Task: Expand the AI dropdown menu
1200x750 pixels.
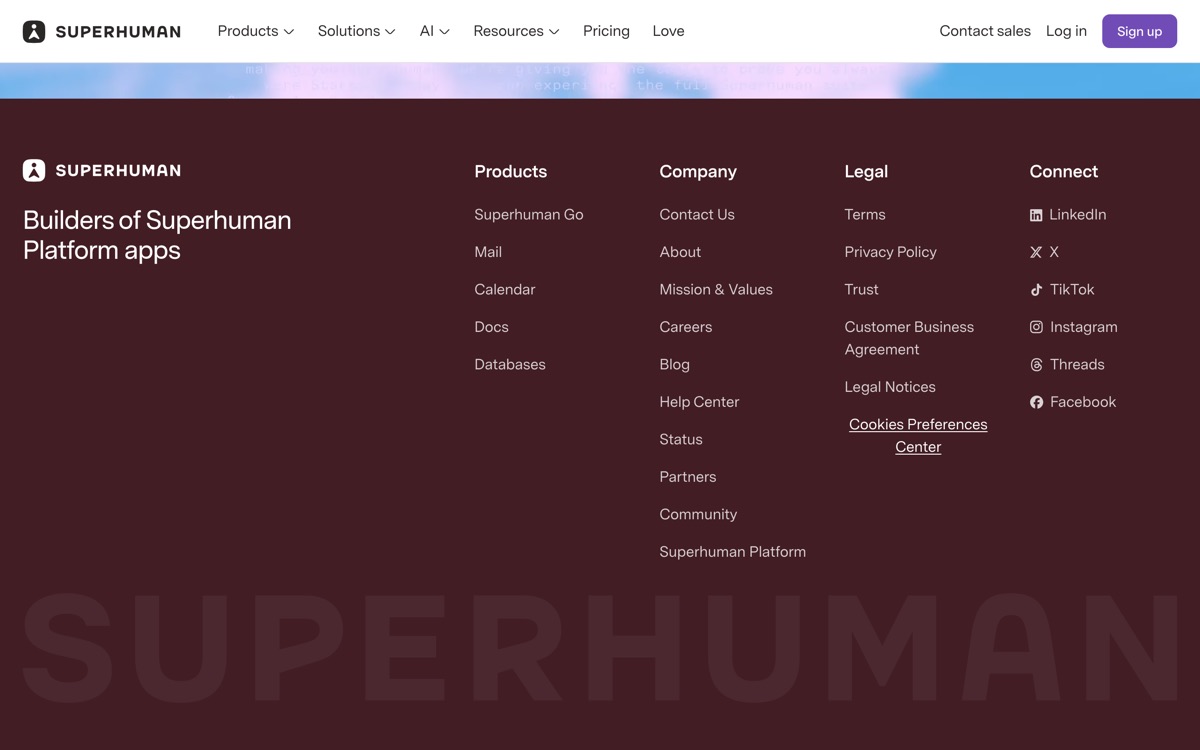Action: (435, 31)
